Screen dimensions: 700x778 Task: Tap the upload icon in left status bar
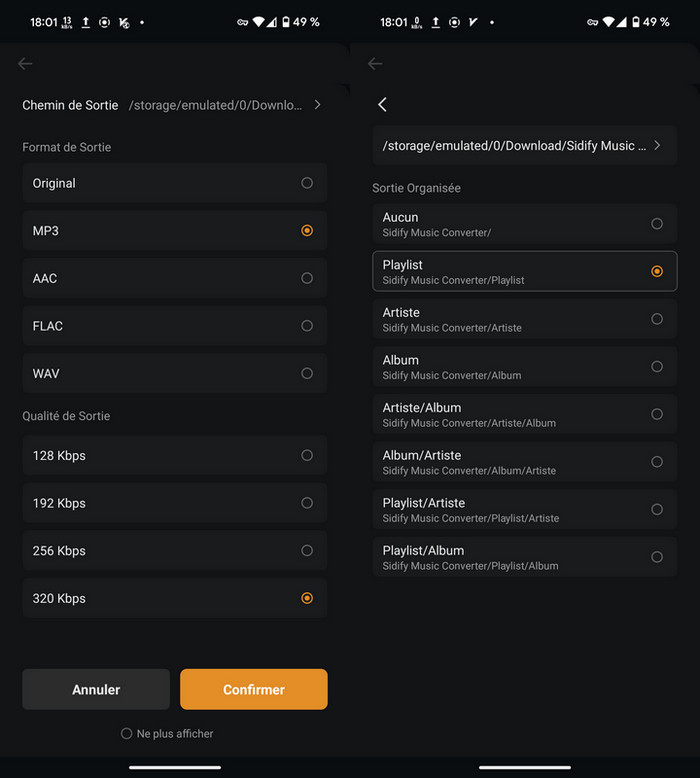tap(86, 22)
